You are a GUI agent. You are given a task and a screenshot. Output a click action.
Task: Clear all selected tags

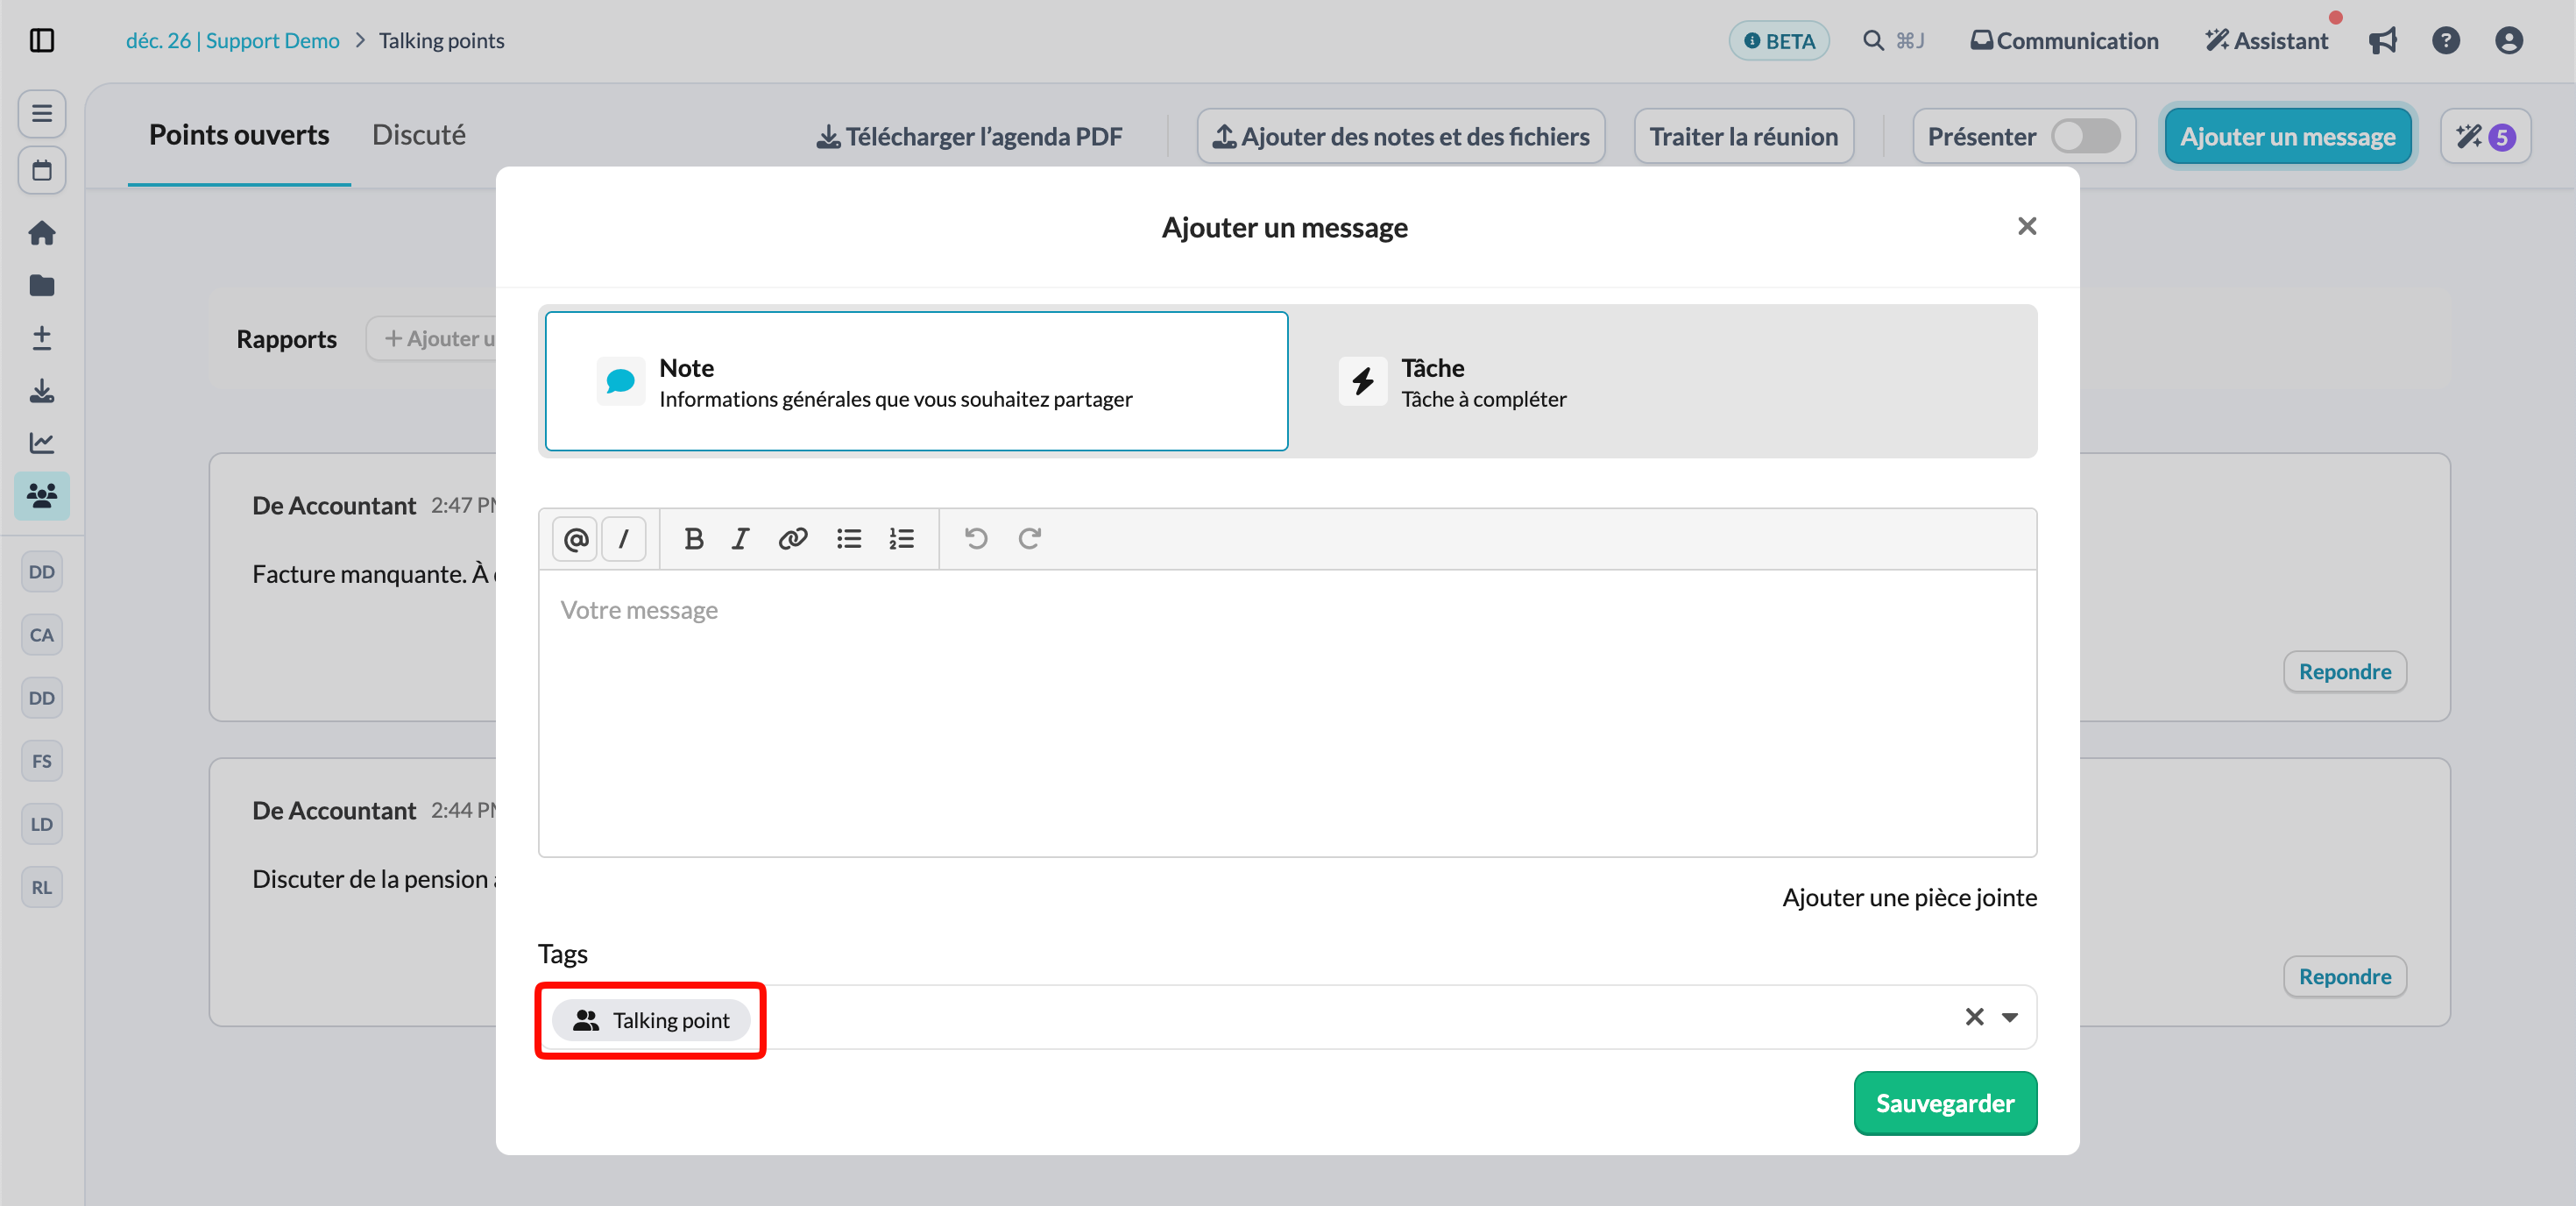(1974, 1017)
